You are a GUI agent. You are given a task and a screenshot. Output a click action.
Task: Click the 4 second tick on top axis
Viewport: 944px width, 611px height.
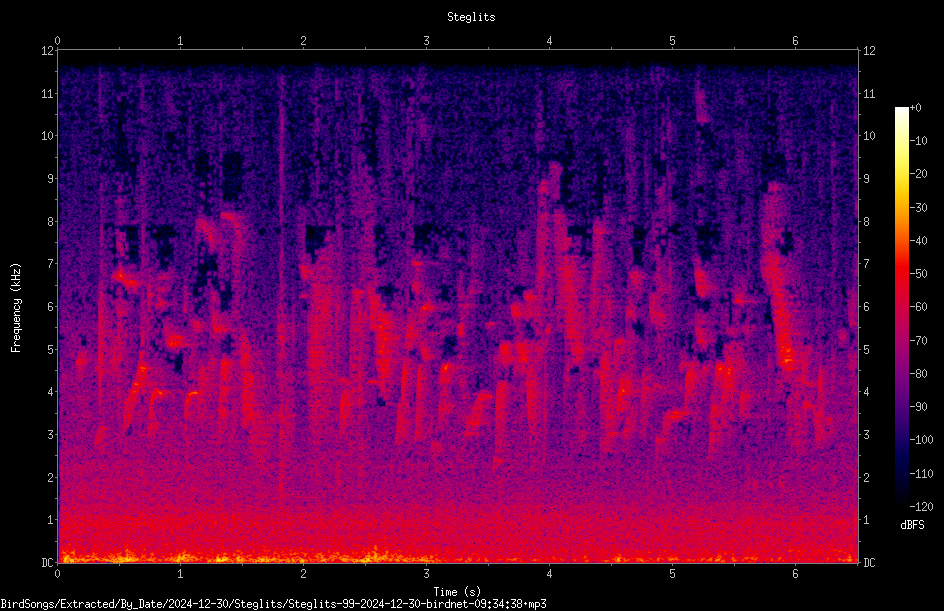coord(549,40)
